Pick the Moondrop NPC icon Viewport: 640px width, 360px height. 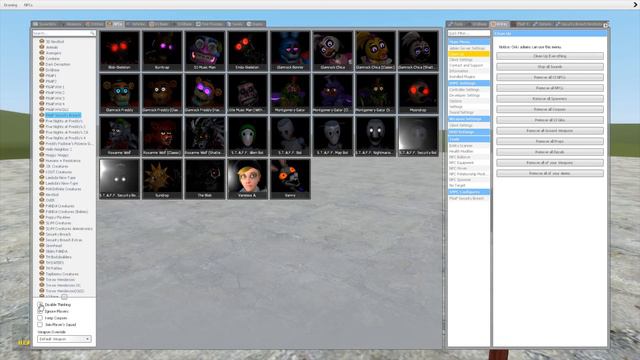(x=418, y=93)
